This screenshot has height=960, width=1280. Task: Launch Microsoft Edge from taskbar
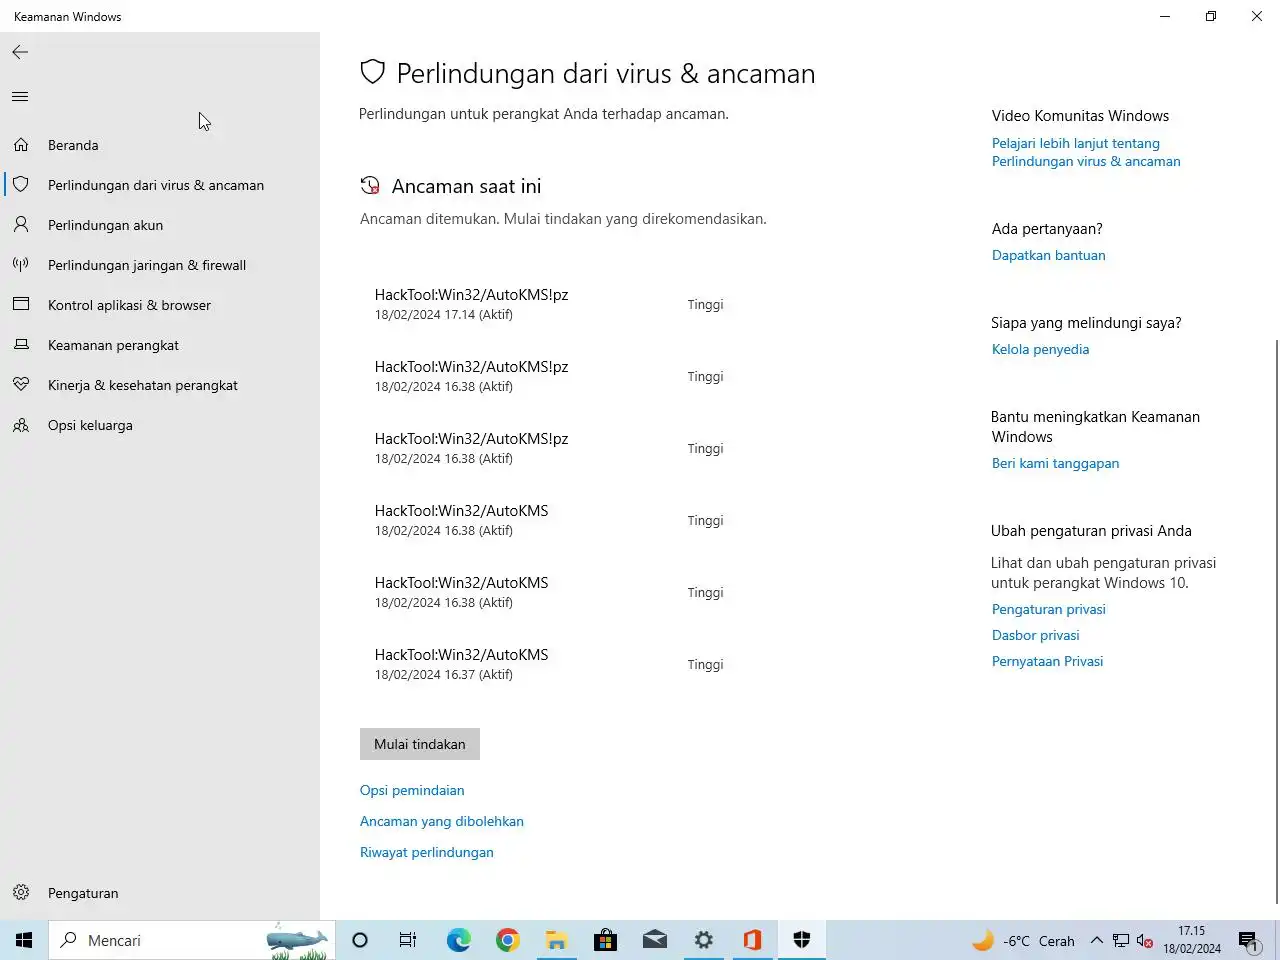[458, 940]
